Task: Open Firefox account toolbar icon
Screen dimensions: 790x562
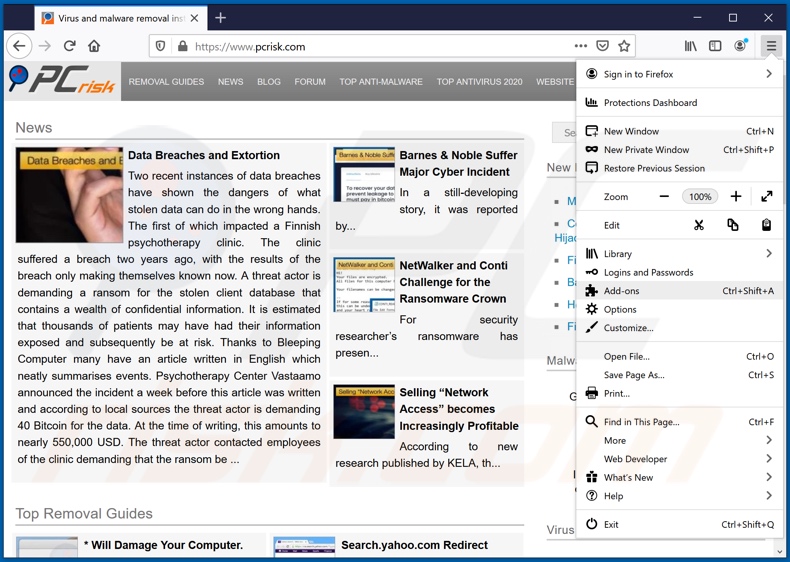Action: (740, 46)
